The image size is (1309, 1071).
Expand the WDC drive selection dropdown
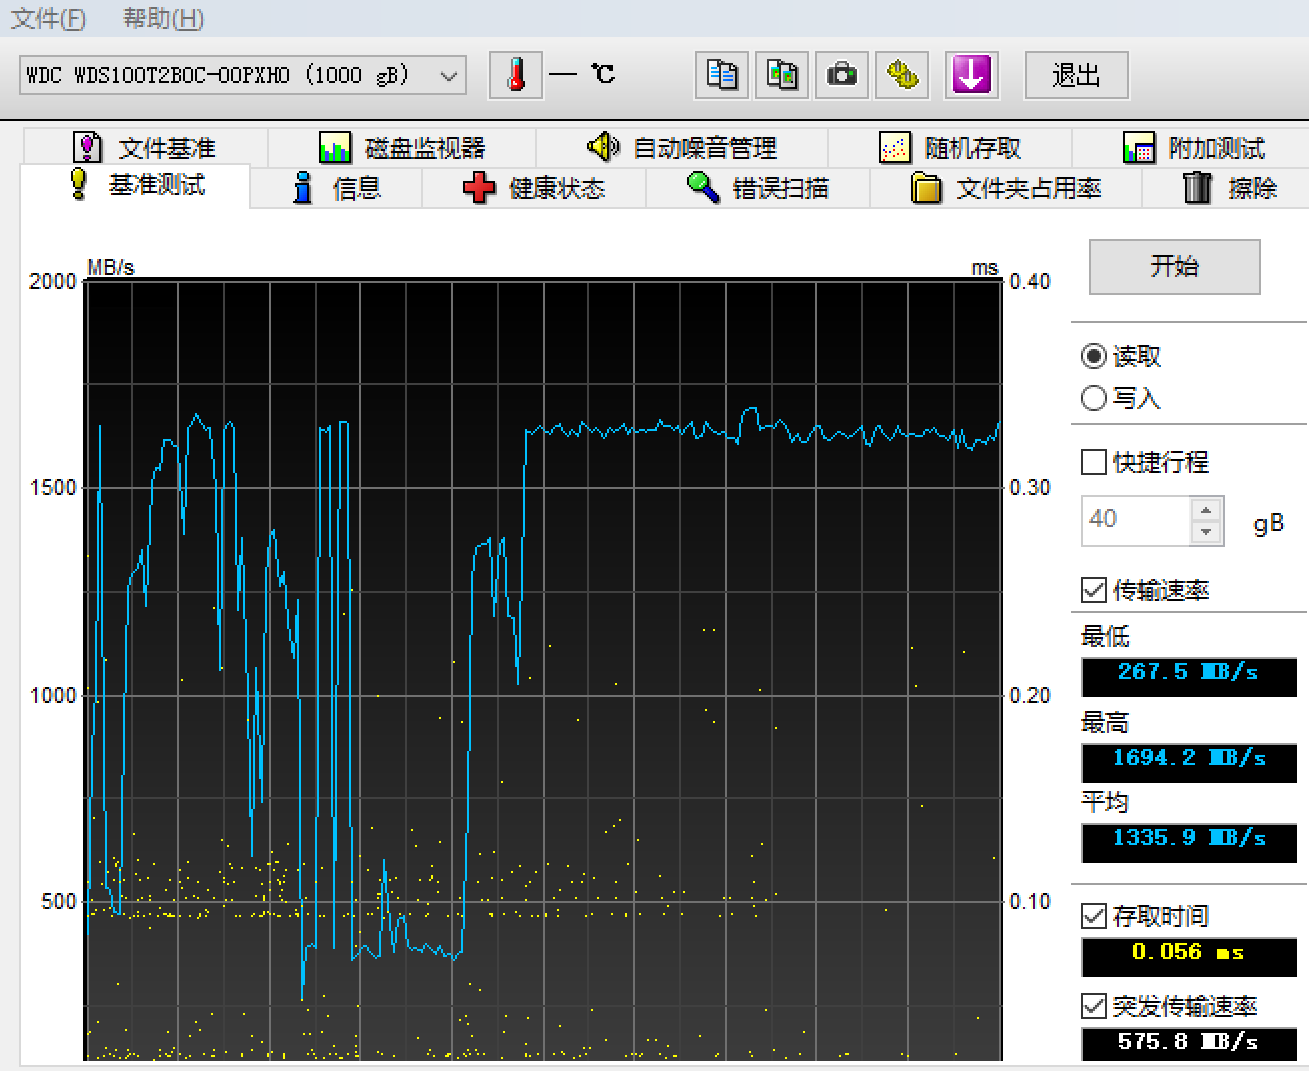[449, 75]
